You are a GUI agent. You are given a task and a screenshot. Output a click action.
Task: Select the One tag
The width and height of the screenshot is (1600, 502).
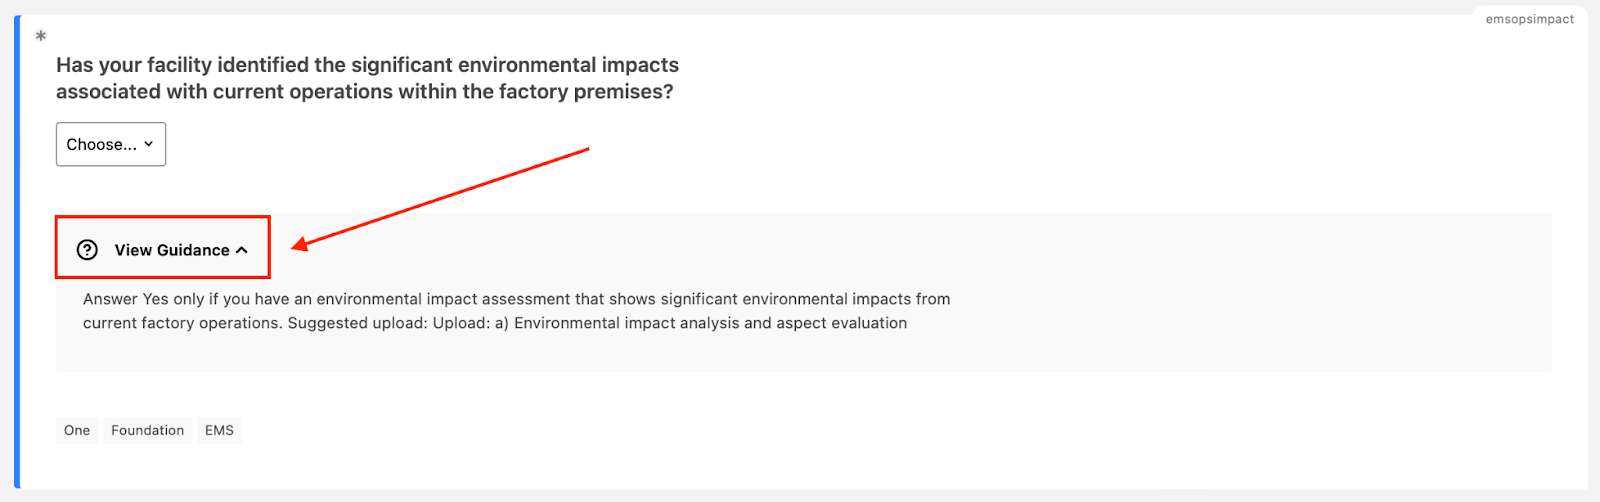point(77,431)
